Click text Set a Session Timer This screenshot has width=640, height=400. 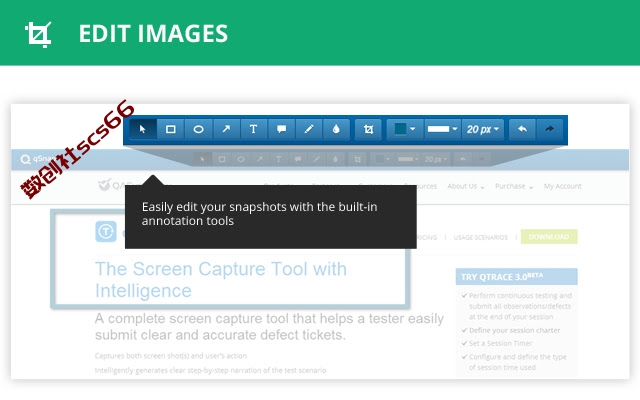coord(500,343)
